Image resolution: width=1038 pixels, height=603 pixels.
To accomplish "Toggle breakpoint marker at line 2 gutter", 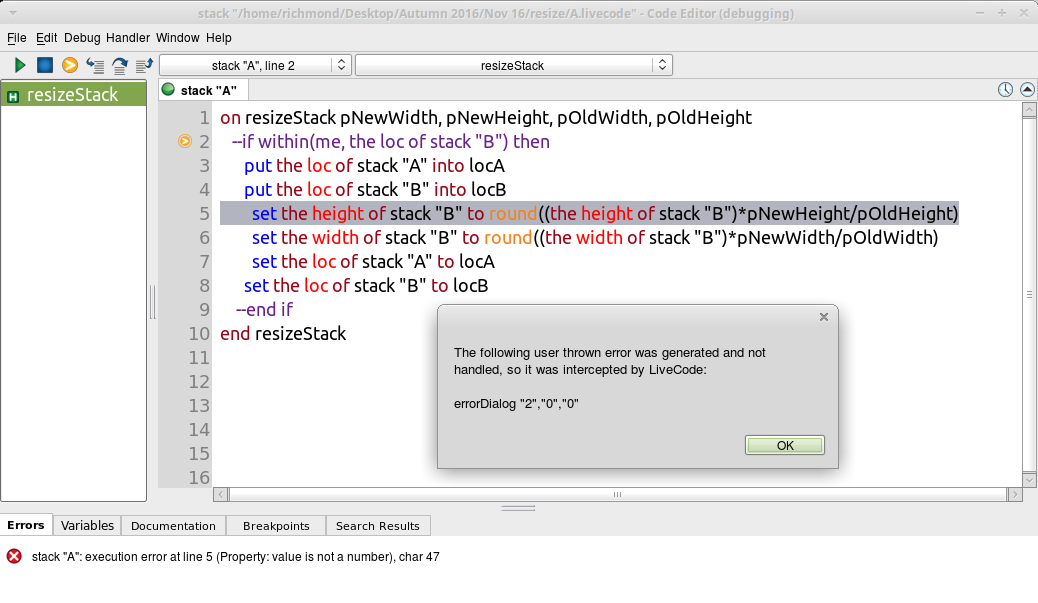I will coord(184,142).
